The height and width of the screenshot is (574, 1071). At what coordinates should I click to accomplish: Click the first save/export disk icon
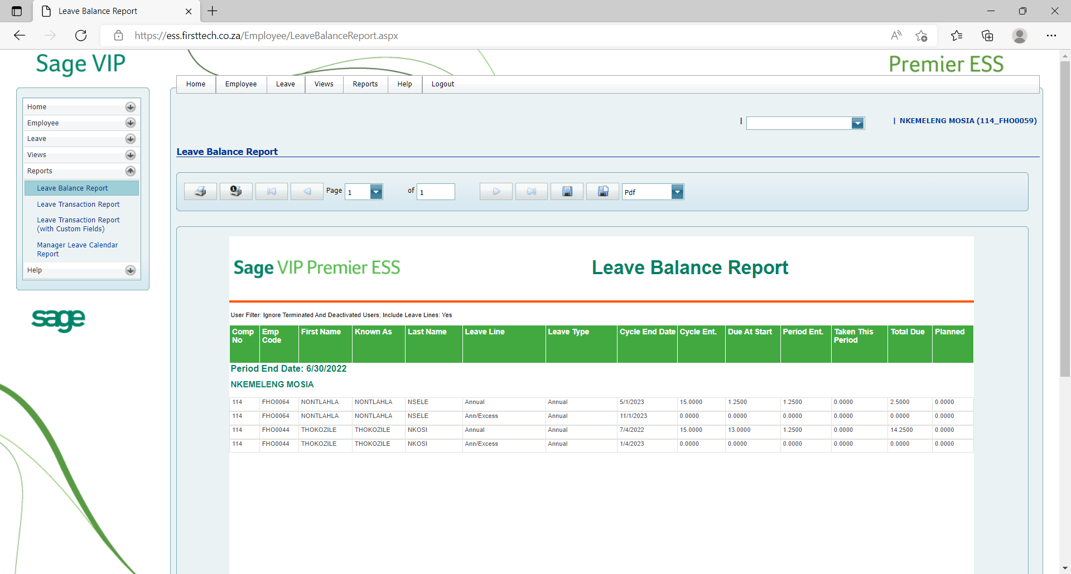(x=567, y=192)
